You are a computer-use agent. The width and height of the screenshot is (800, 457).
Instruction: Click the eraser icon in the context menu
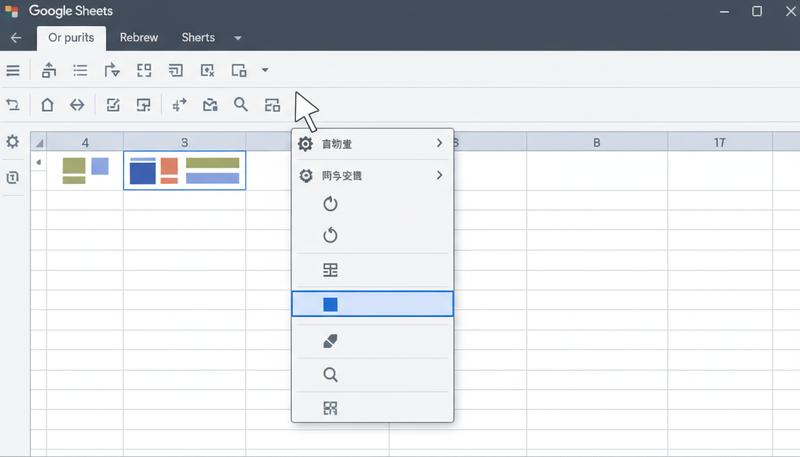click(330, 341)
